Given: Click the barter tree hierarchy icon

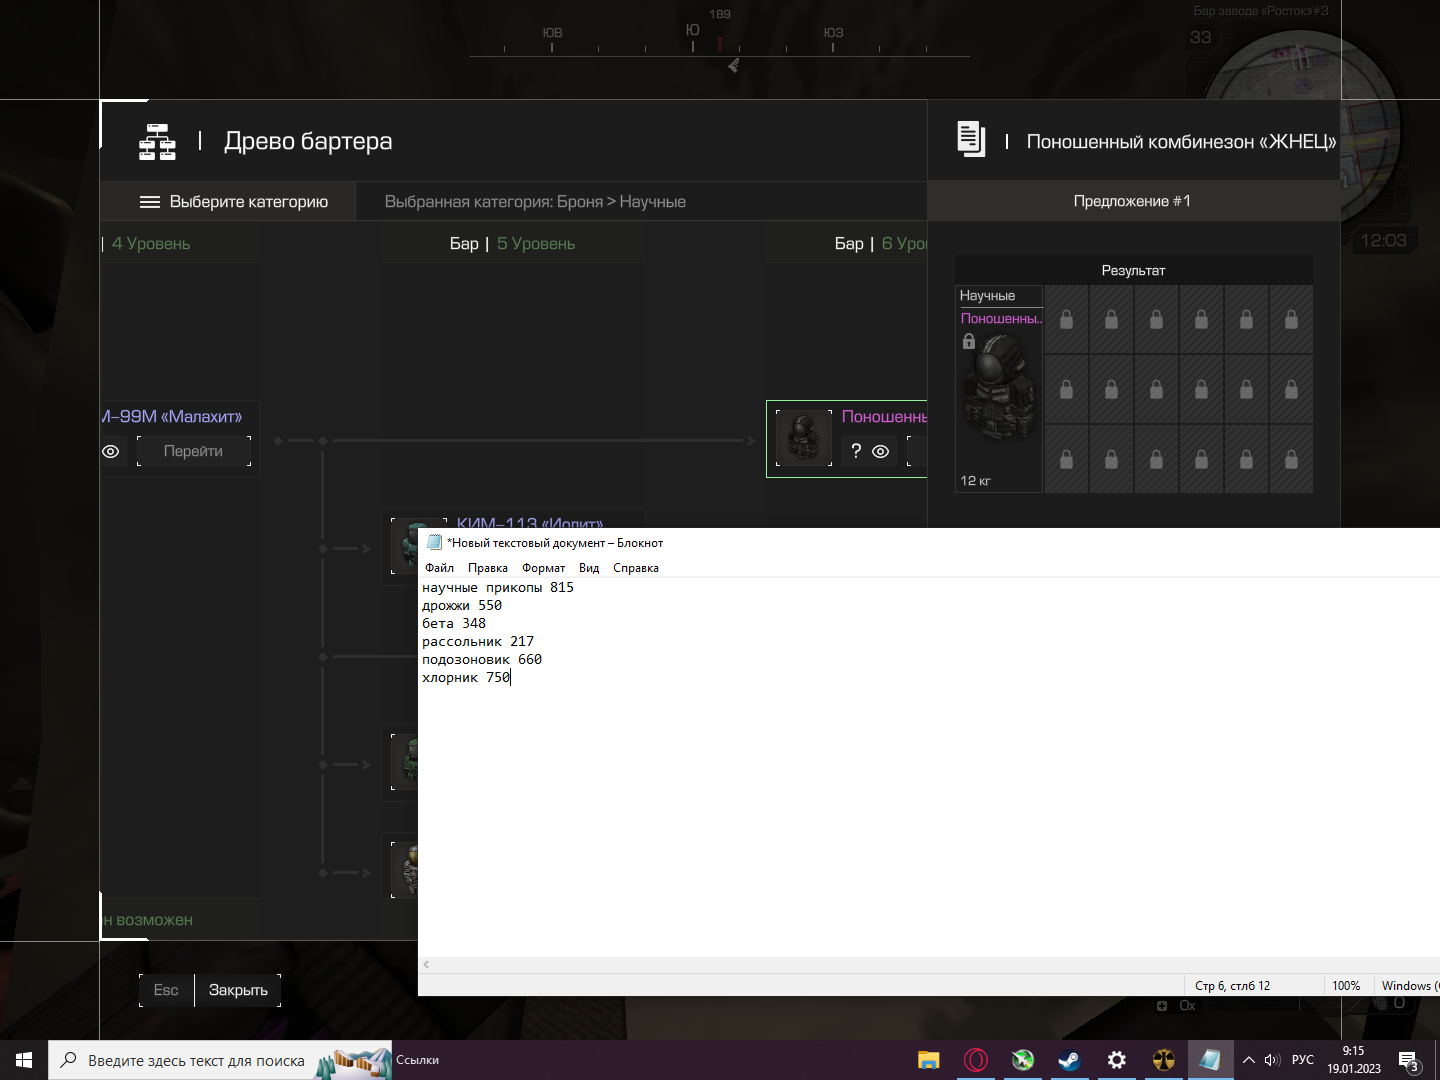Looking at the screenshot, I should coord(157,142).
